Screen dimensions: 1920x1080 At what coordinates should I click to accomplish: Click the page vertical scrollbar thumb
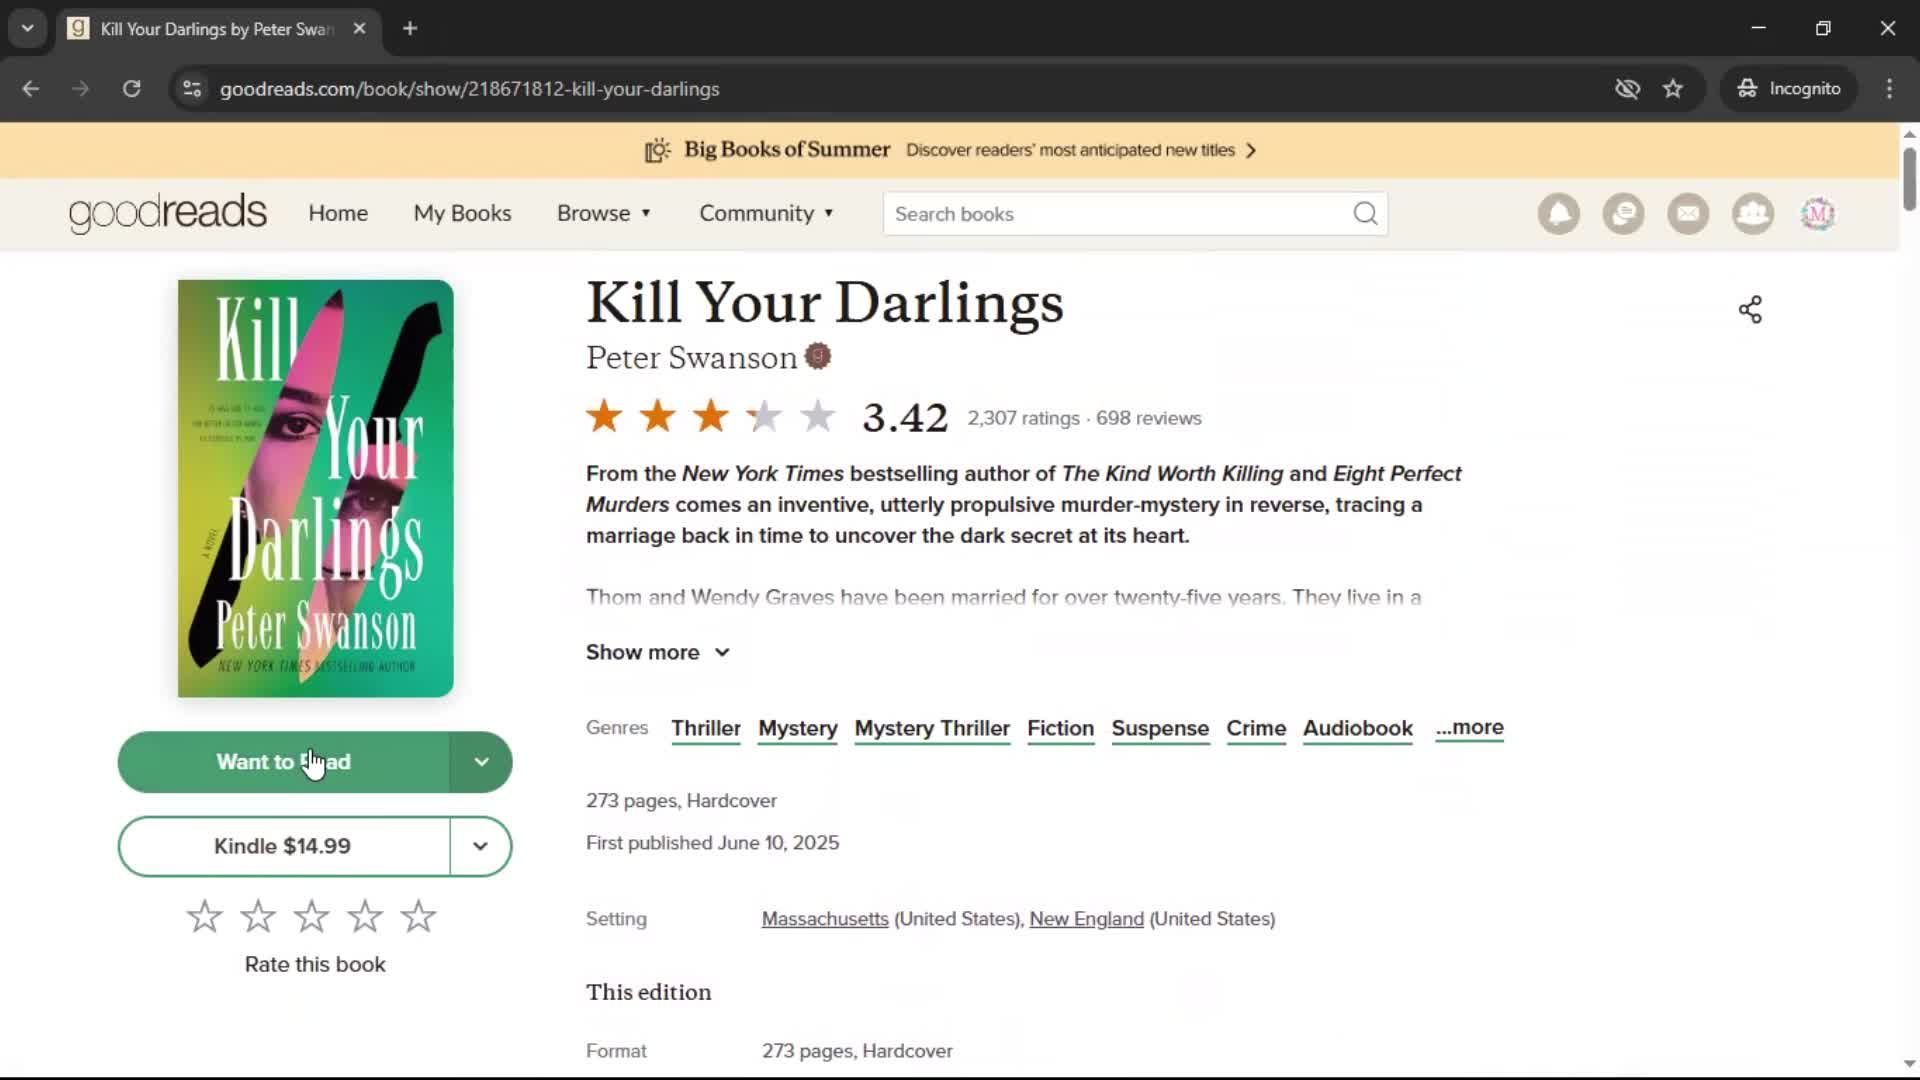point(1909,179)
